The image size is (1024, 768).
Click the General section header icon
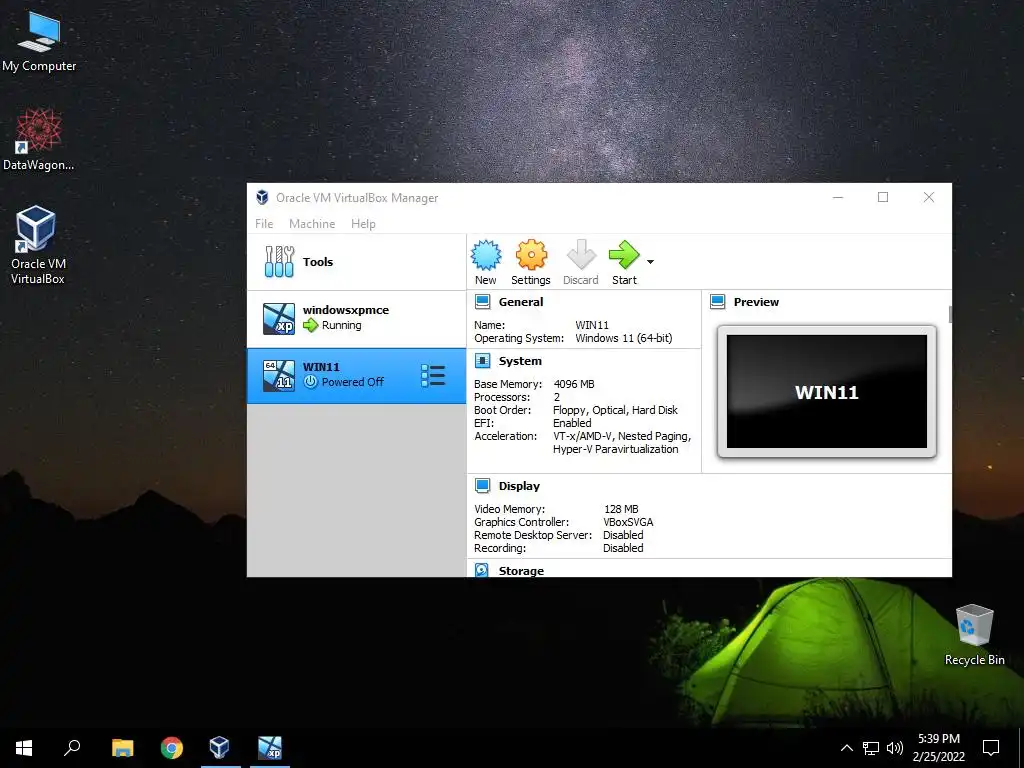tap(483, 302)
